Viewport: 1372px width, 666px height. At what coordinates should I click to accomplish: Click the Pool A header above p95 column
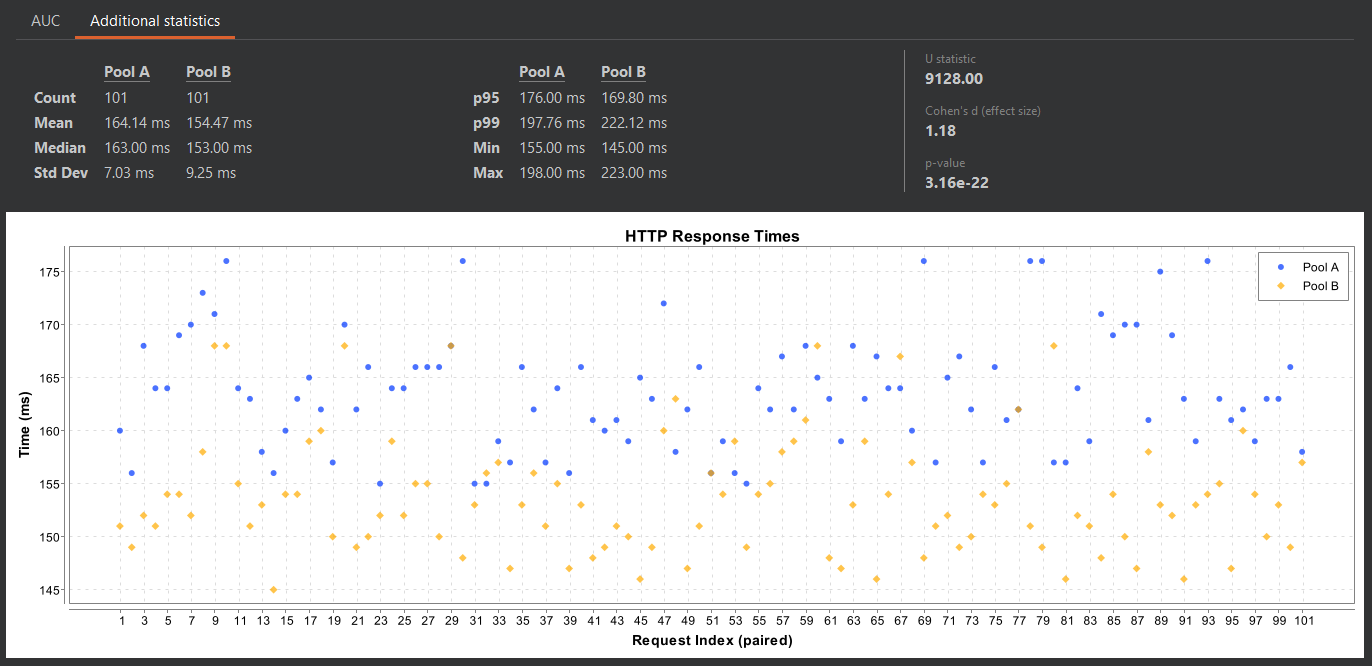pyautogui.click(x=541, y=71)
